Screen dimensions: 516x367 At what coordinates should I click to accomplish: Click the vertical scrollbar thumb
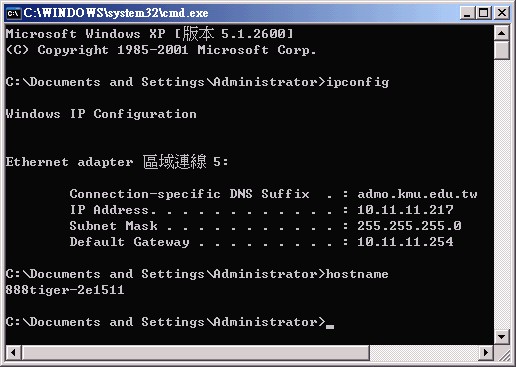(x=502, y=50)
